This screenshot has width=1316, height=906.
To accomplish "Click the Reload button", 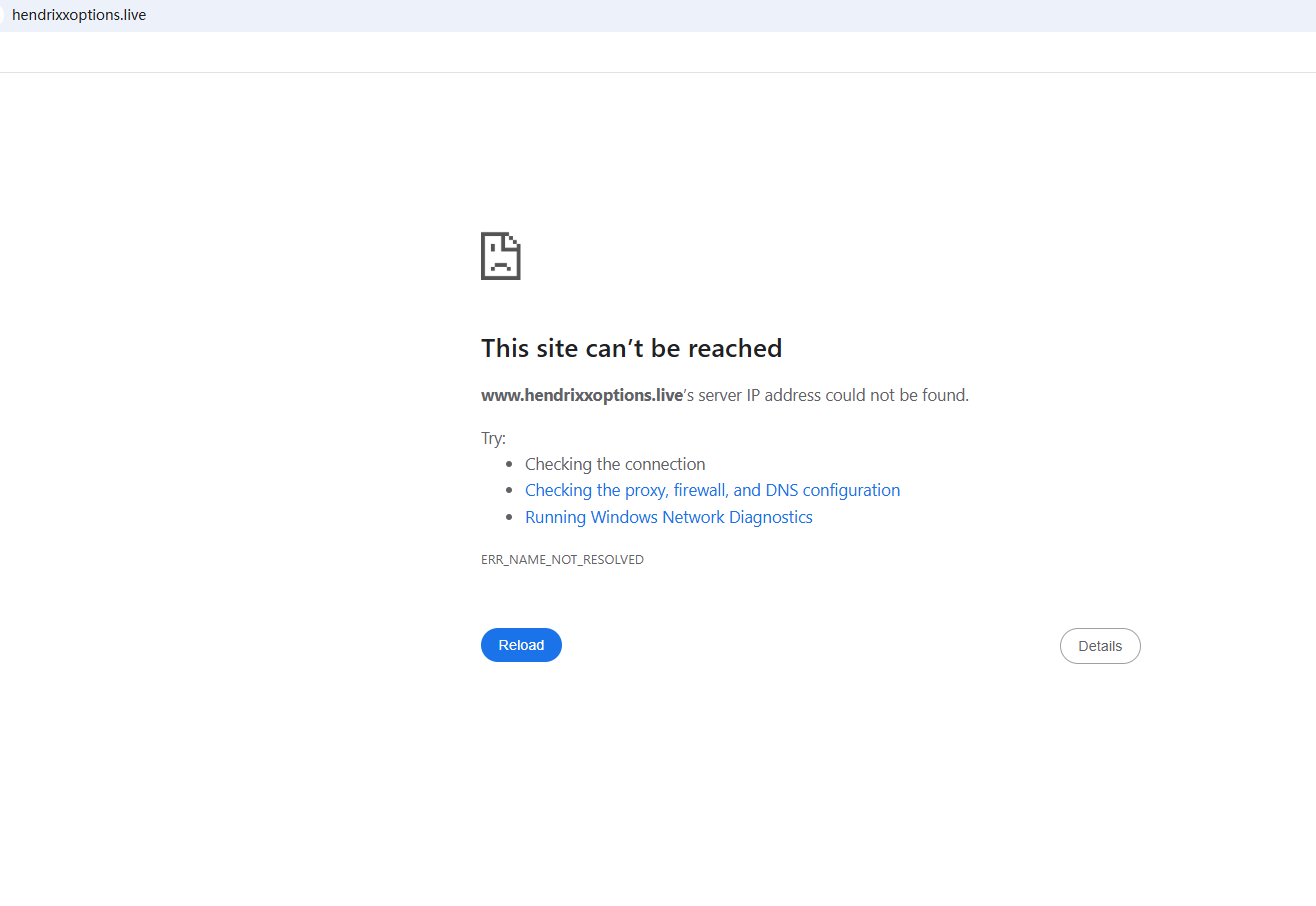I will [x=521, y=645].
